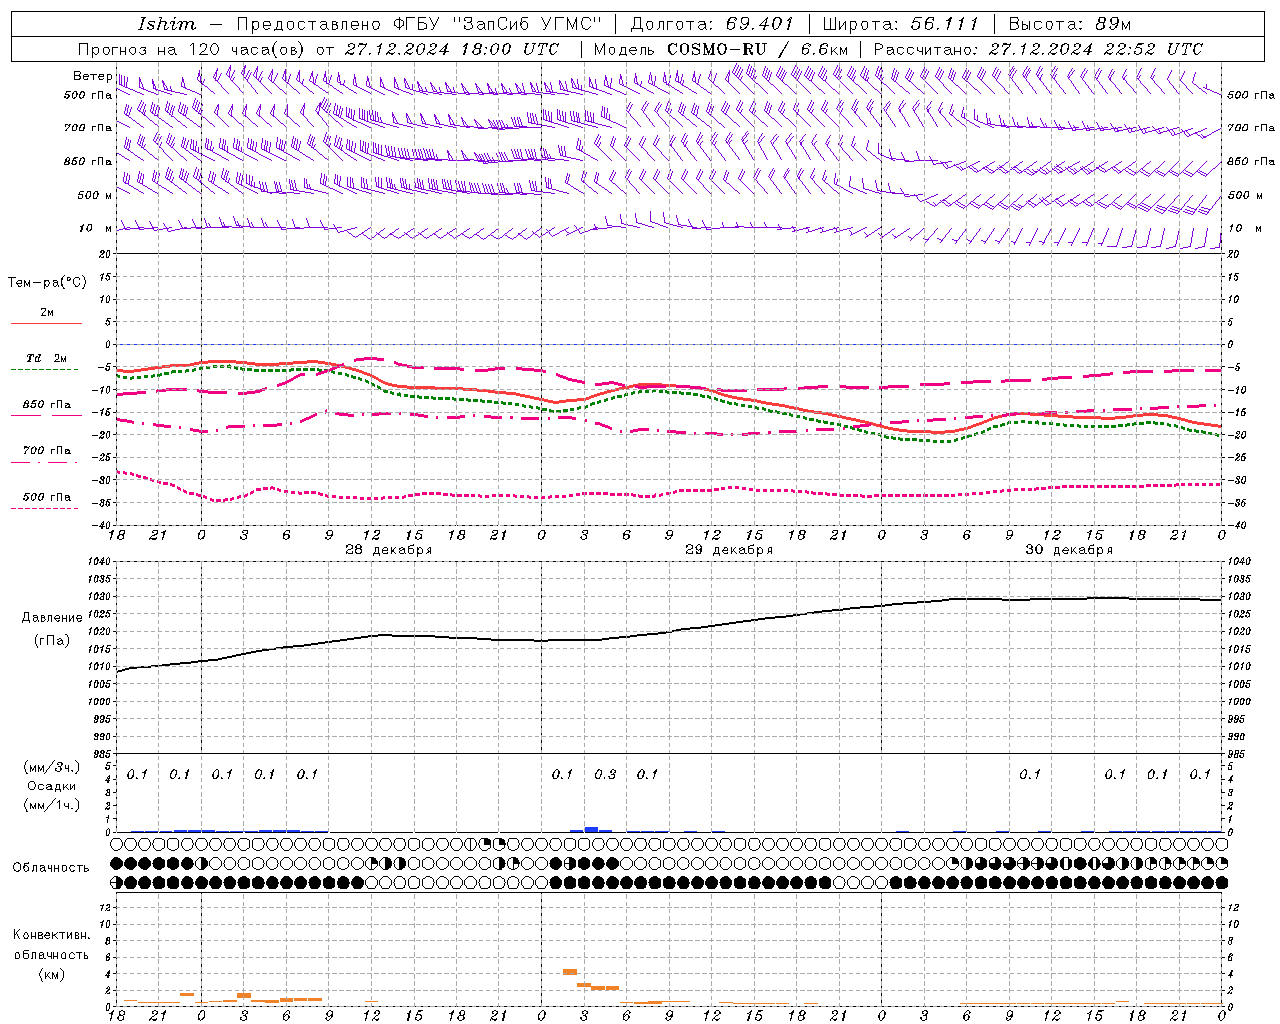1280x1024 pixels.
Task: Select the longitude value Долгота: 69.401
Action: click(x=712, y=24)
